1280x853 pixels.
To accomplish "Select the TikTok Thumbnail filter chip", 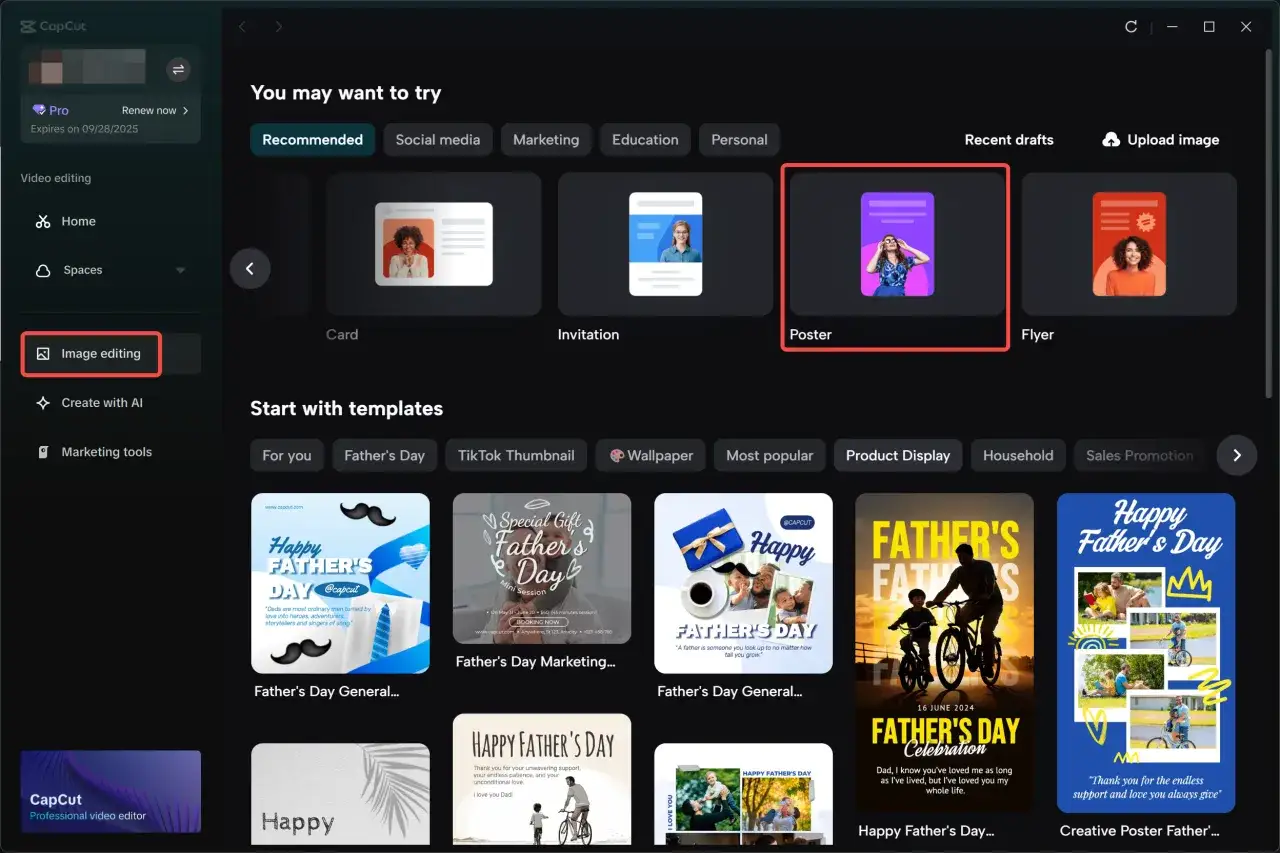I will 516,456.
